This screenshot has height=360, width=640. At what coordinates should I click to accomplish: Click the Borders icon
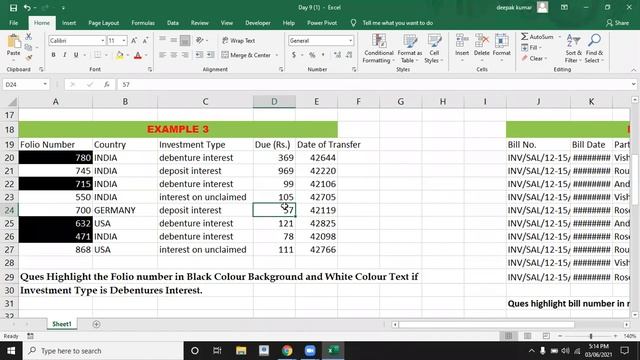coord(98,55)
